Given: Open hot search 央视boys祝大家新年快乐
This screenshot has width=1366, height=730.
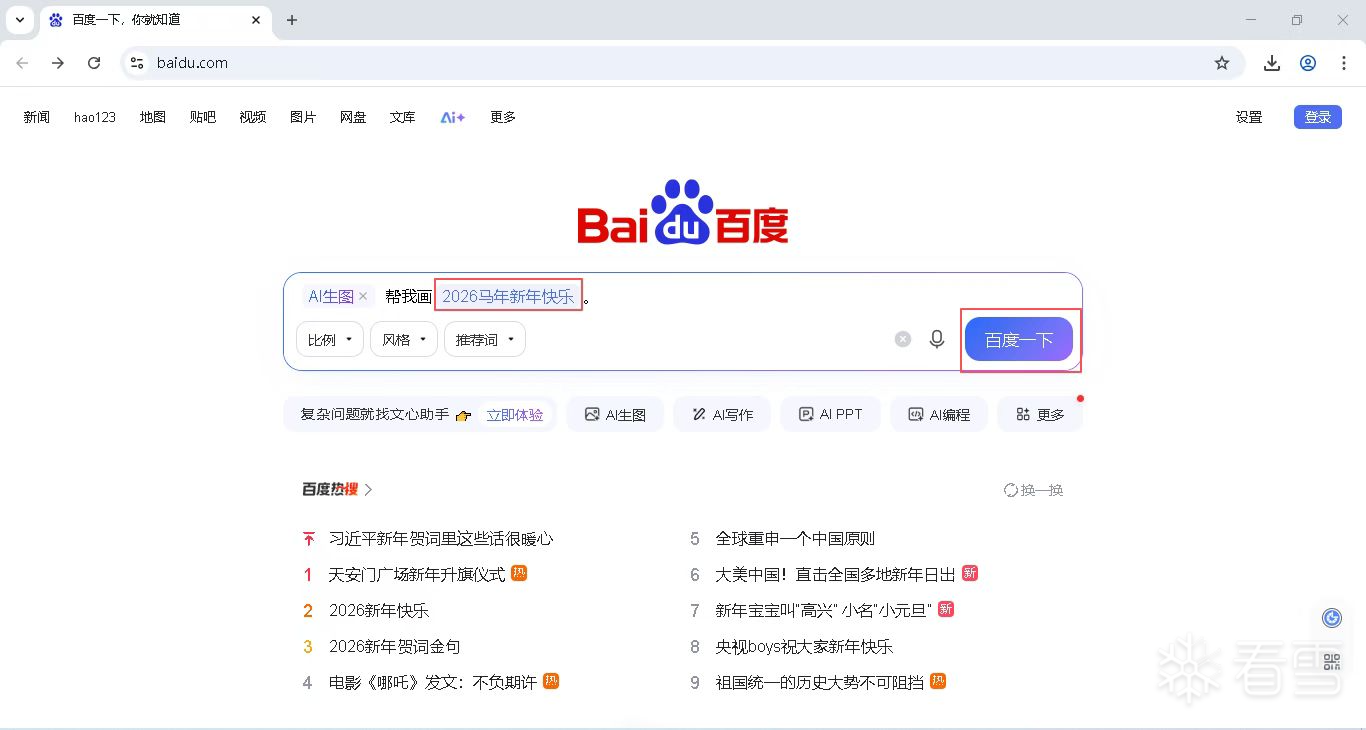Looking at the screenshot, I should tap(804, 647).
